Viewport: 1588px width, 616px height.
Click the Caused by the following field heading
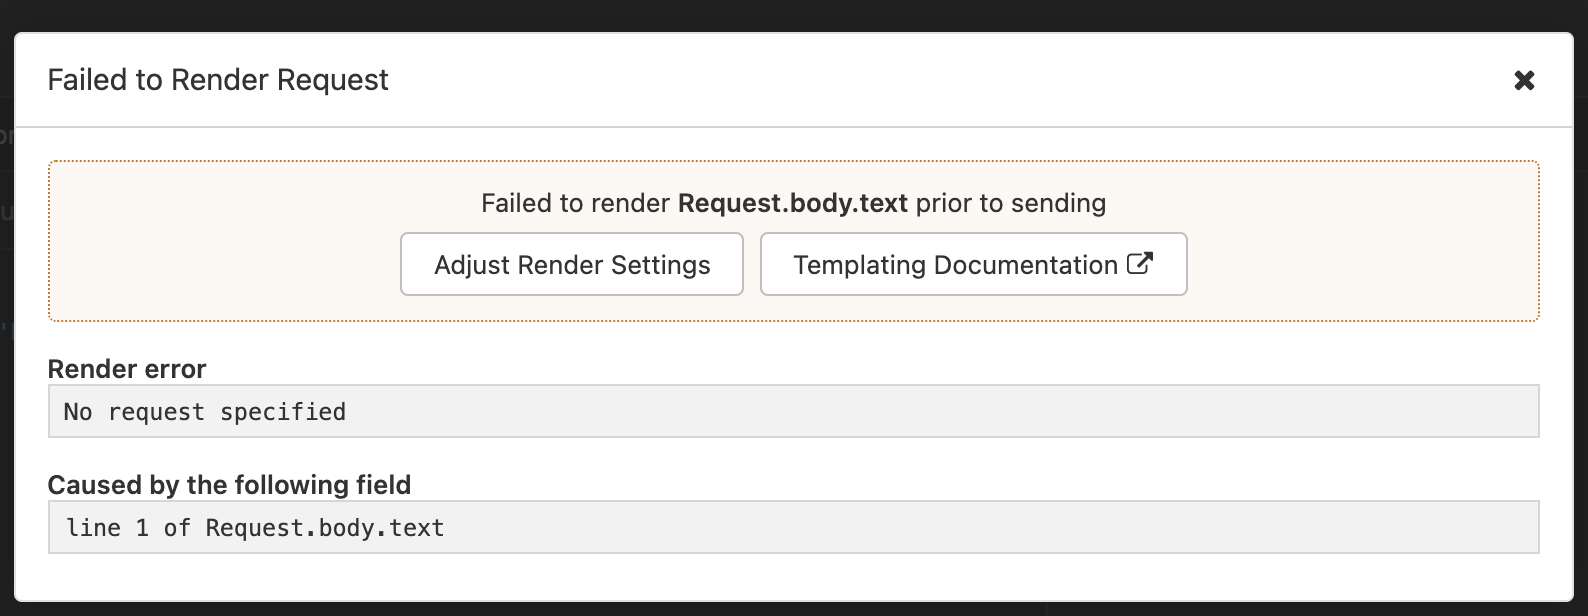point(229,485)
